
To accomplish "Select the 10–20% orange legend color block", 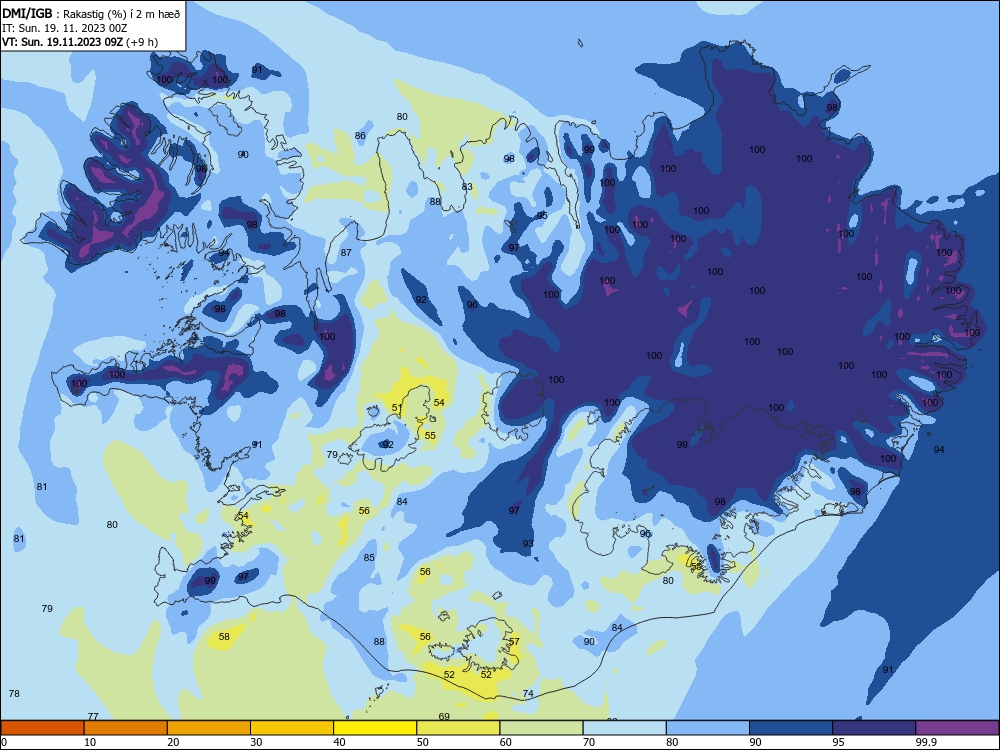I will tap(126, 728).
